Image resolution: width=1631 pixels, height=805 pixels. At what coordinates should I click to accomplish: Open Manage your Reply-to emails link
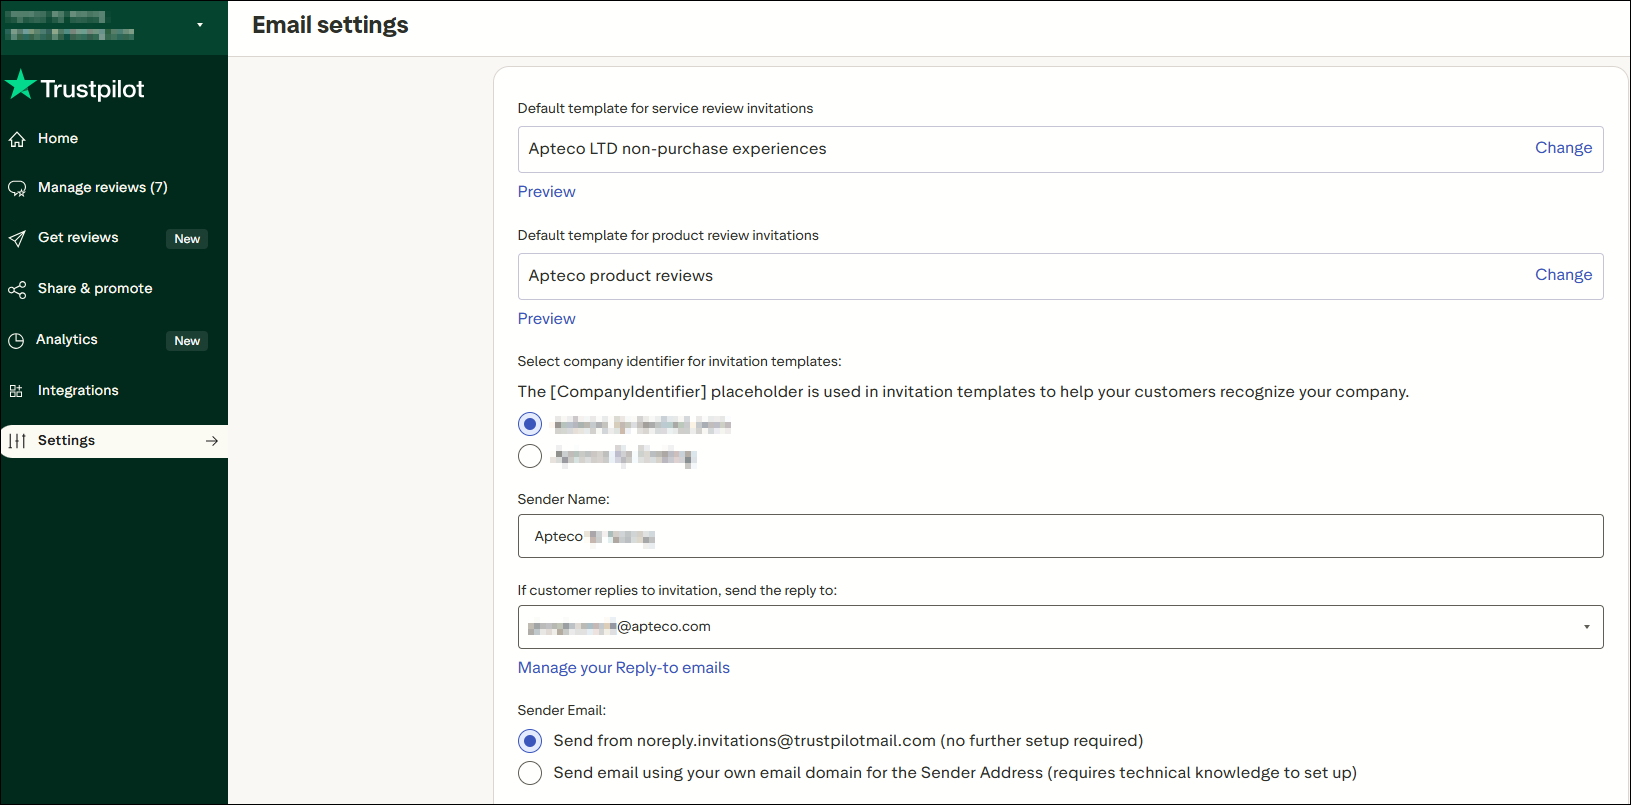click(x=623, y=668)
